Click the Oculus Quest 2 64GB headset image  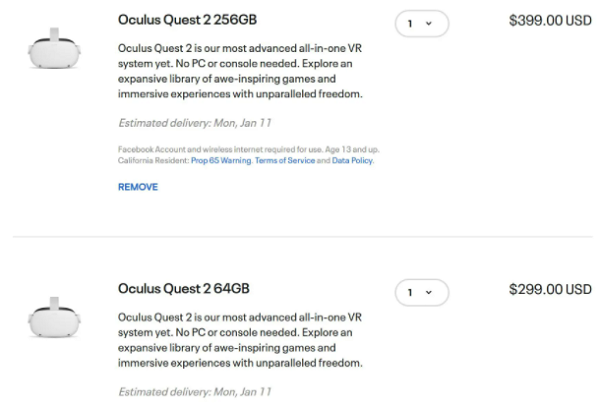point(54,317)
